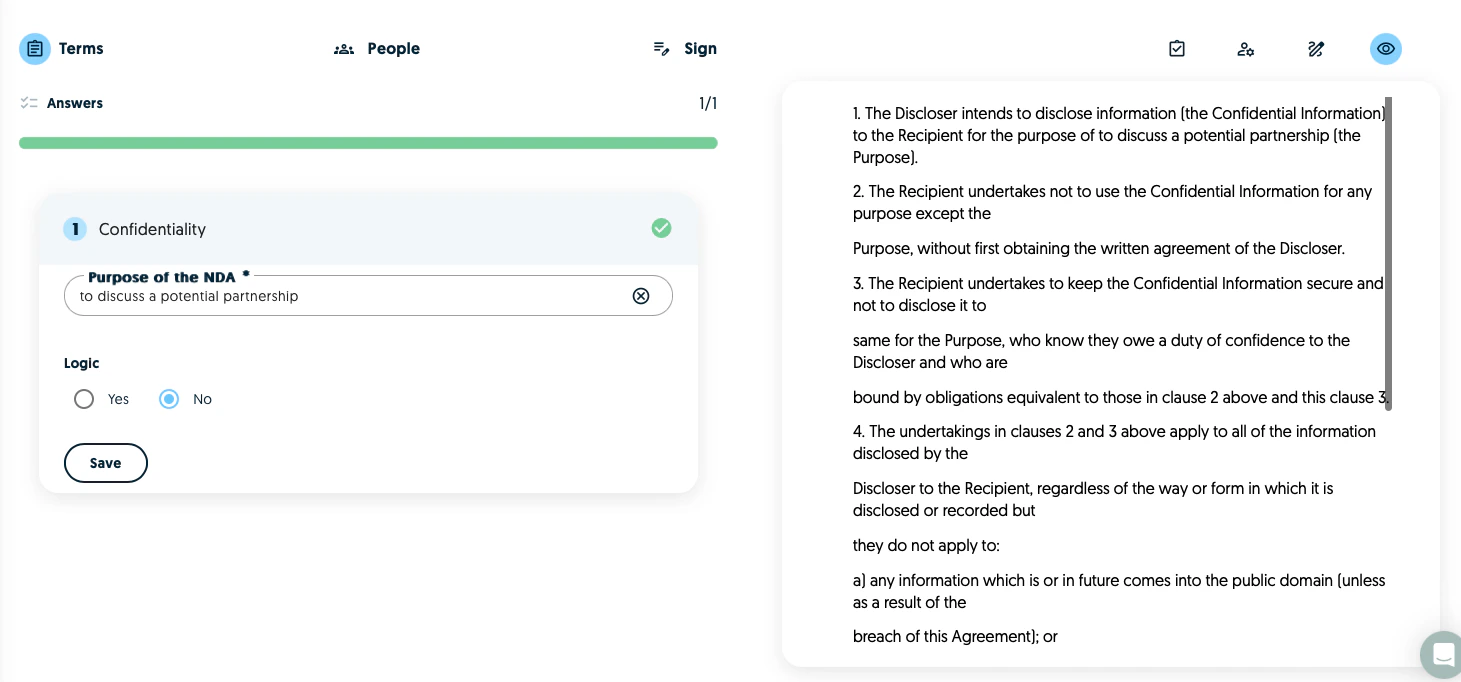This screenshot has width=1461, height=682.
Task: Click the Sign pen icon
Action: pyautogui.click(x=661, y=49)
